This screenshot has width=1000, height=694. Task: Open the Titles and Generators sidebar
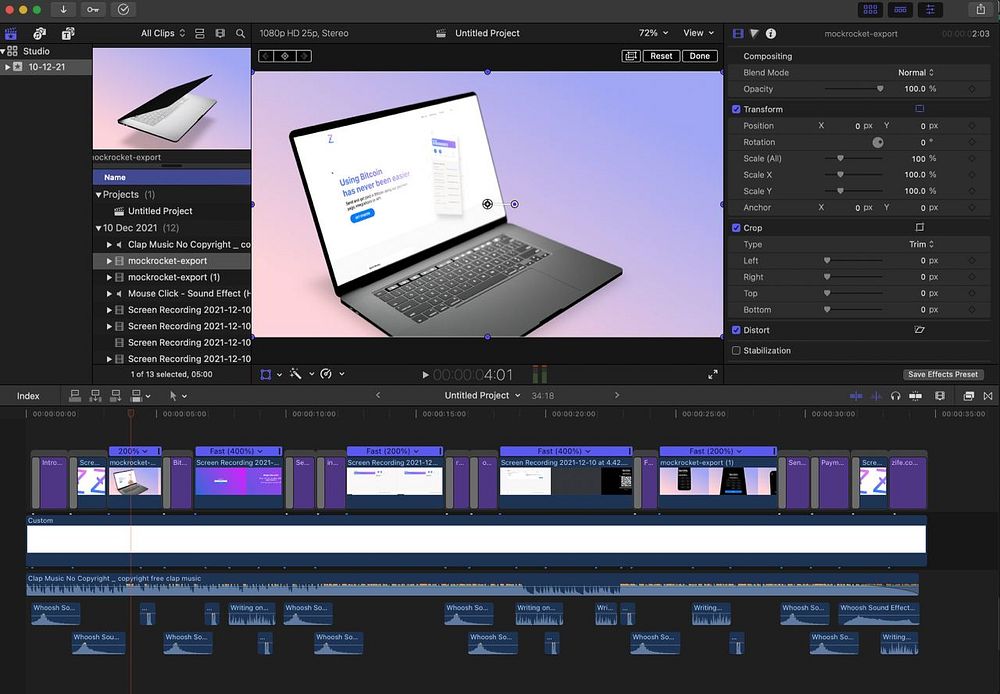[69, 33]
